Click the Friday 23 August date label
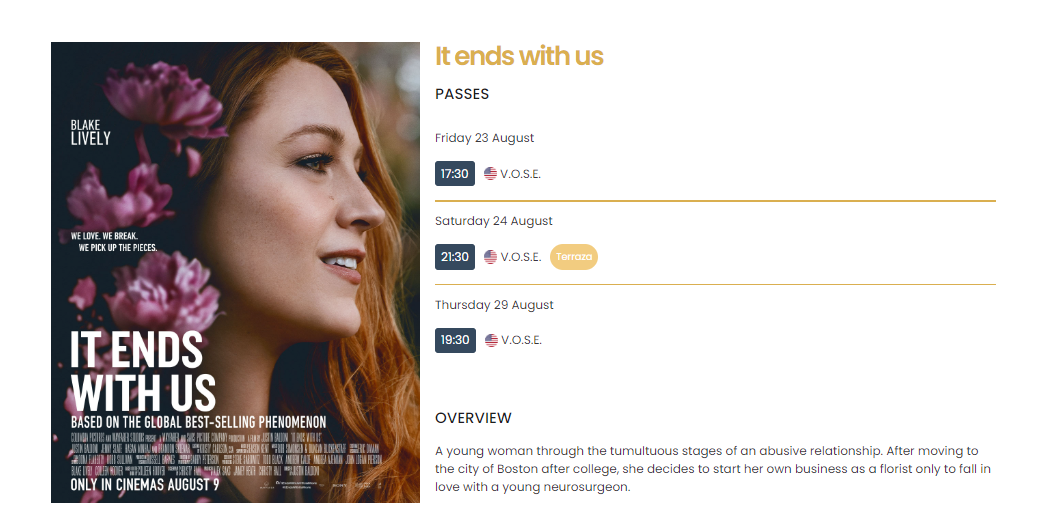 coord(484,138)
